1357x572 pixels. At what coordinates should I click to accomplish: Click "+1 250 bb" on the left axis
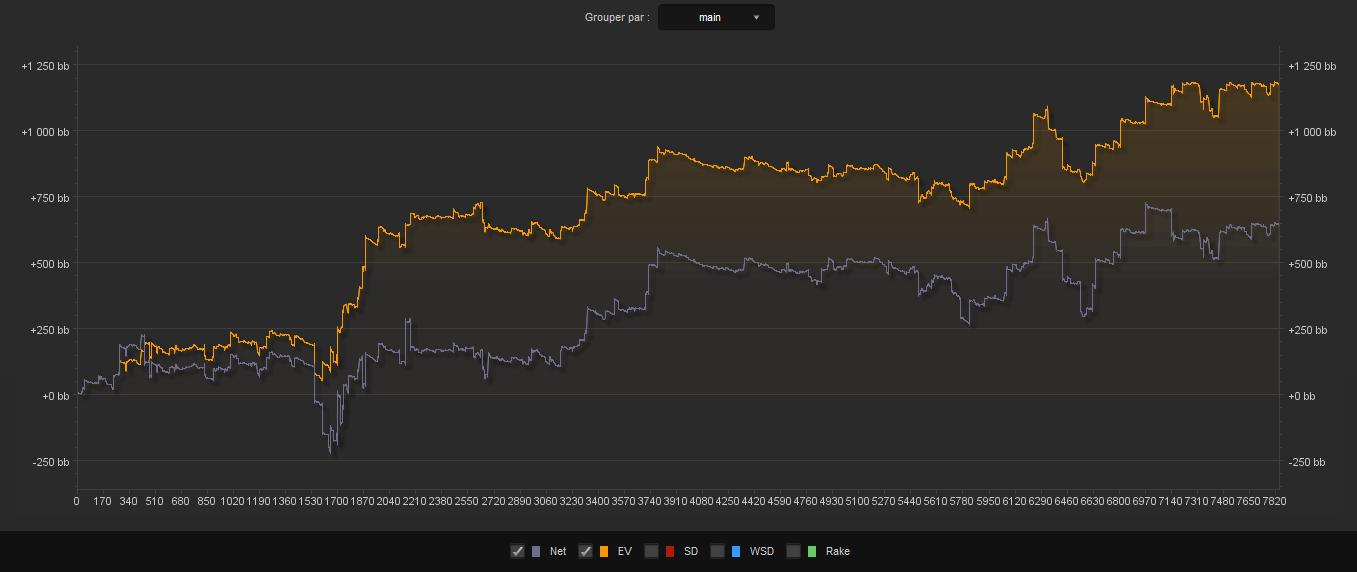coord(45,66)
